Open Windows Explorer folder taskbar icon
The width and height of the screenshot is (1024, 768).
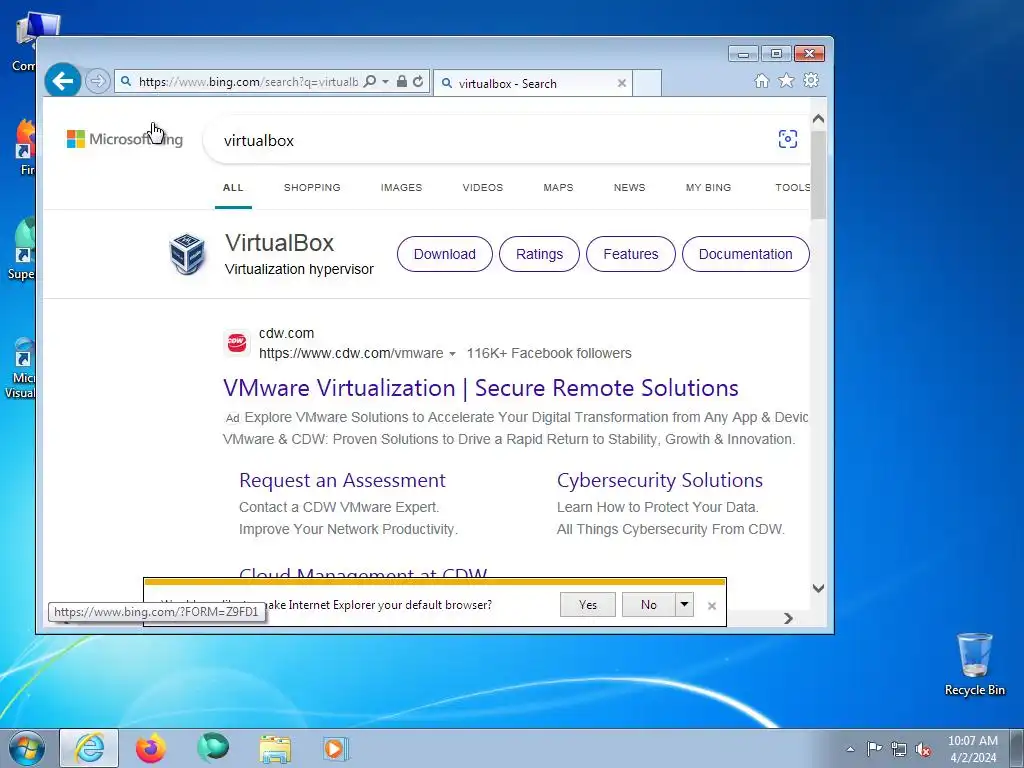click(x=275, y=749)
